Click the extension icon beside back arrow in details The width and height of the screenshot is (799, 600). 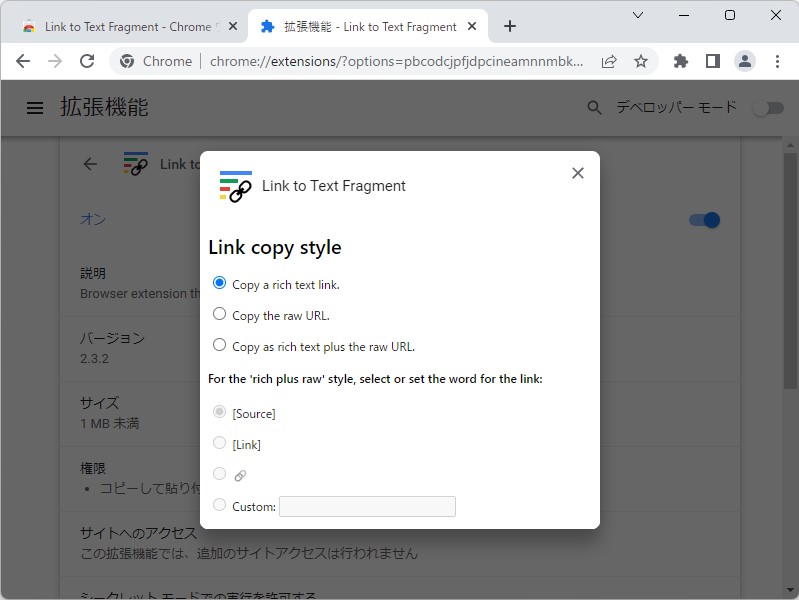136,164
